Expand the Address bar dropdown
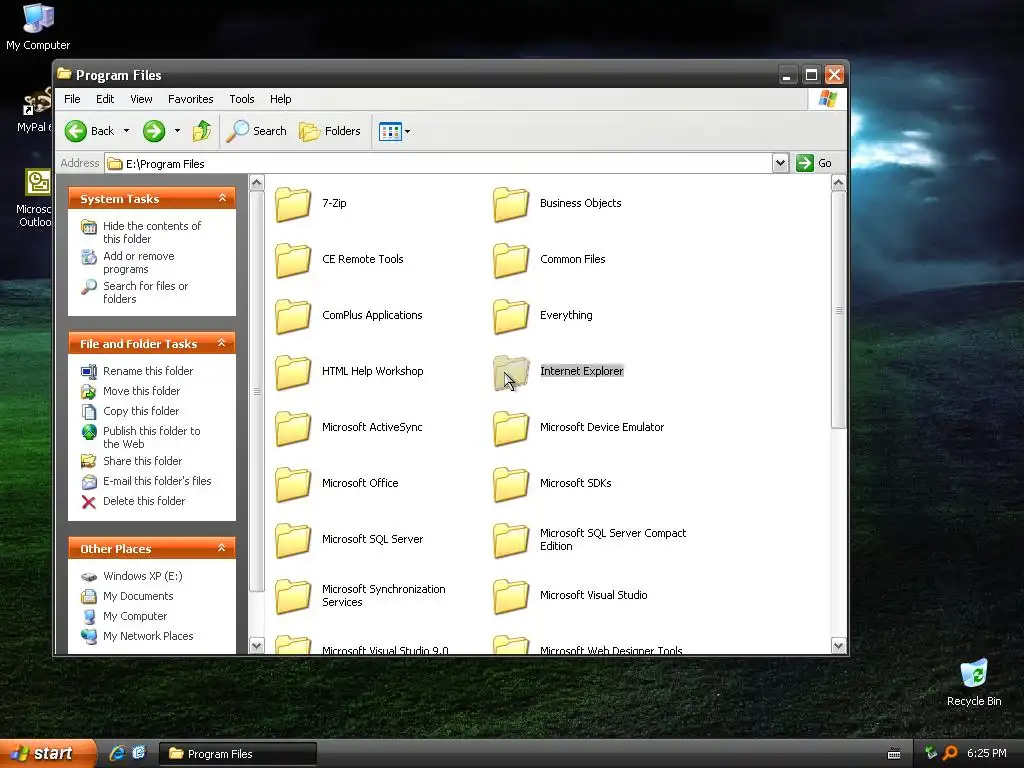The height and width of the screenshot is (768, 1024). (x=780, y=163)
